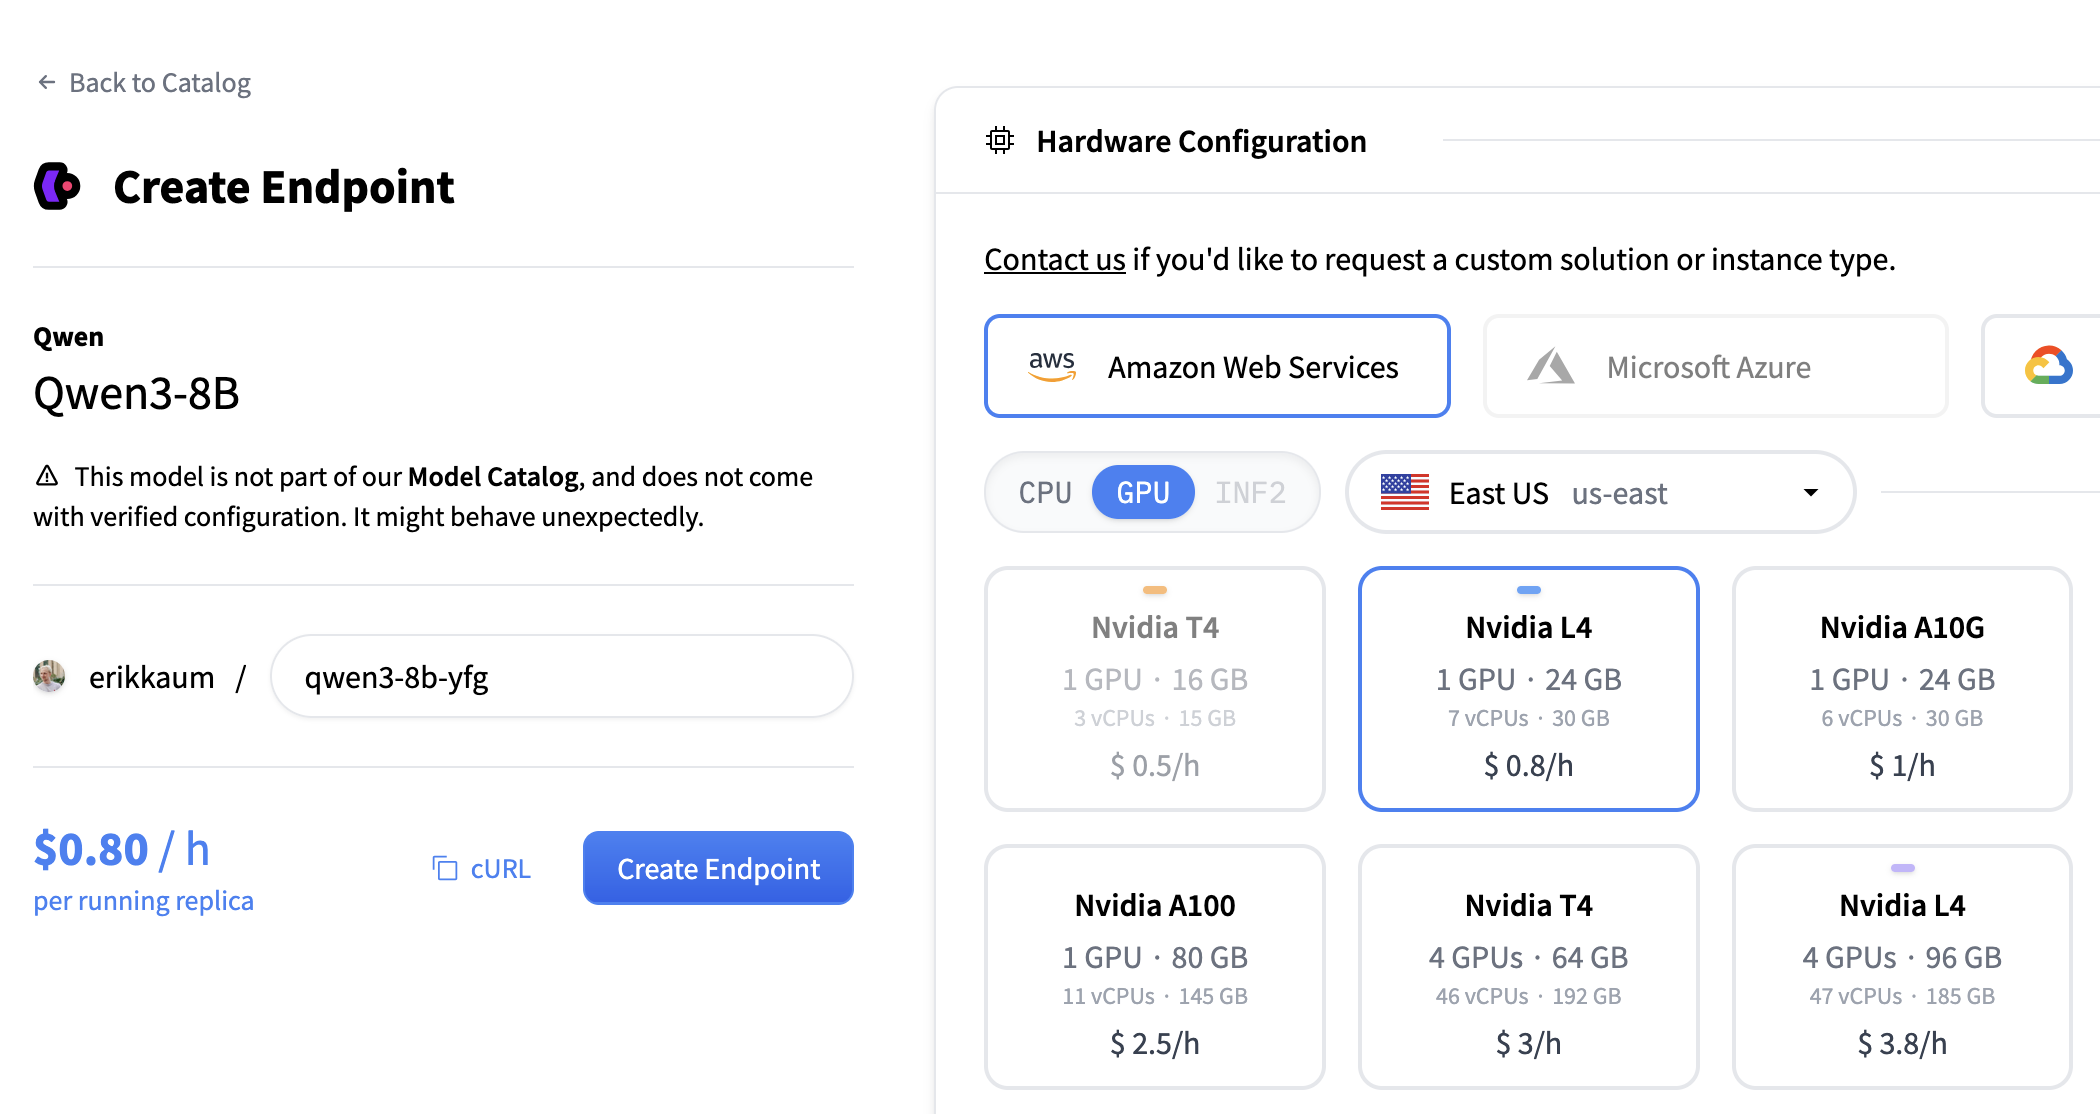Choose Microsoft Azure provider tab

(x=1716, y=366)
